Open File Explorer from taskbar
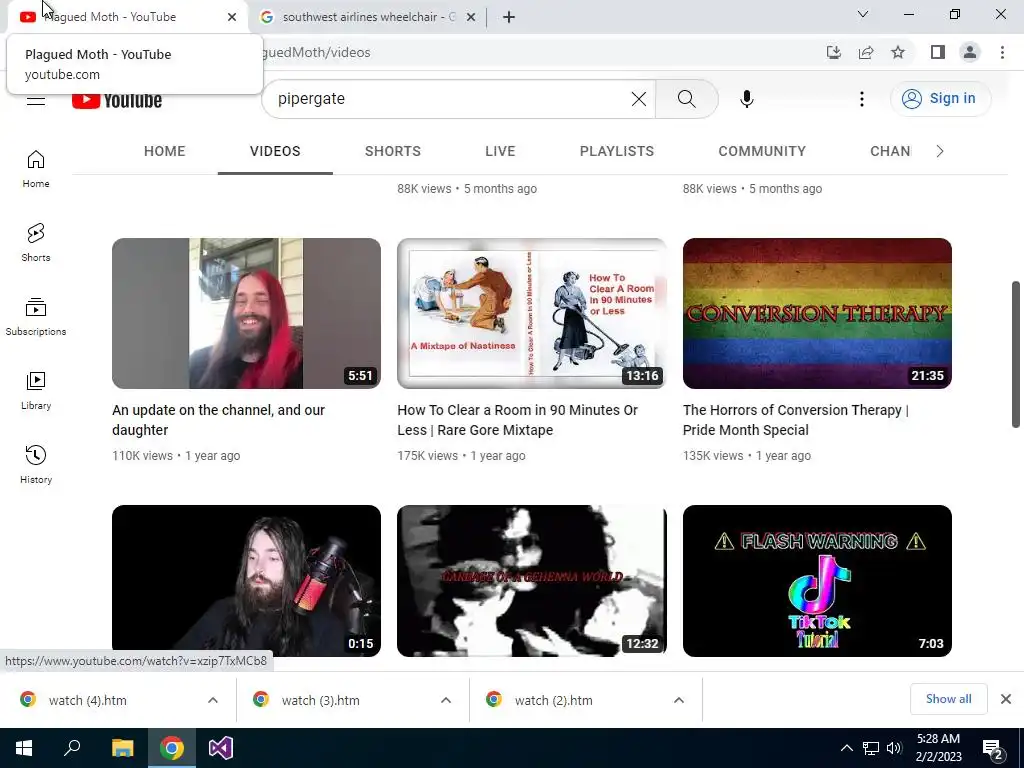The height and width of the screenshot is (768, 1024). pyautogui.click(x=122, y=748)
